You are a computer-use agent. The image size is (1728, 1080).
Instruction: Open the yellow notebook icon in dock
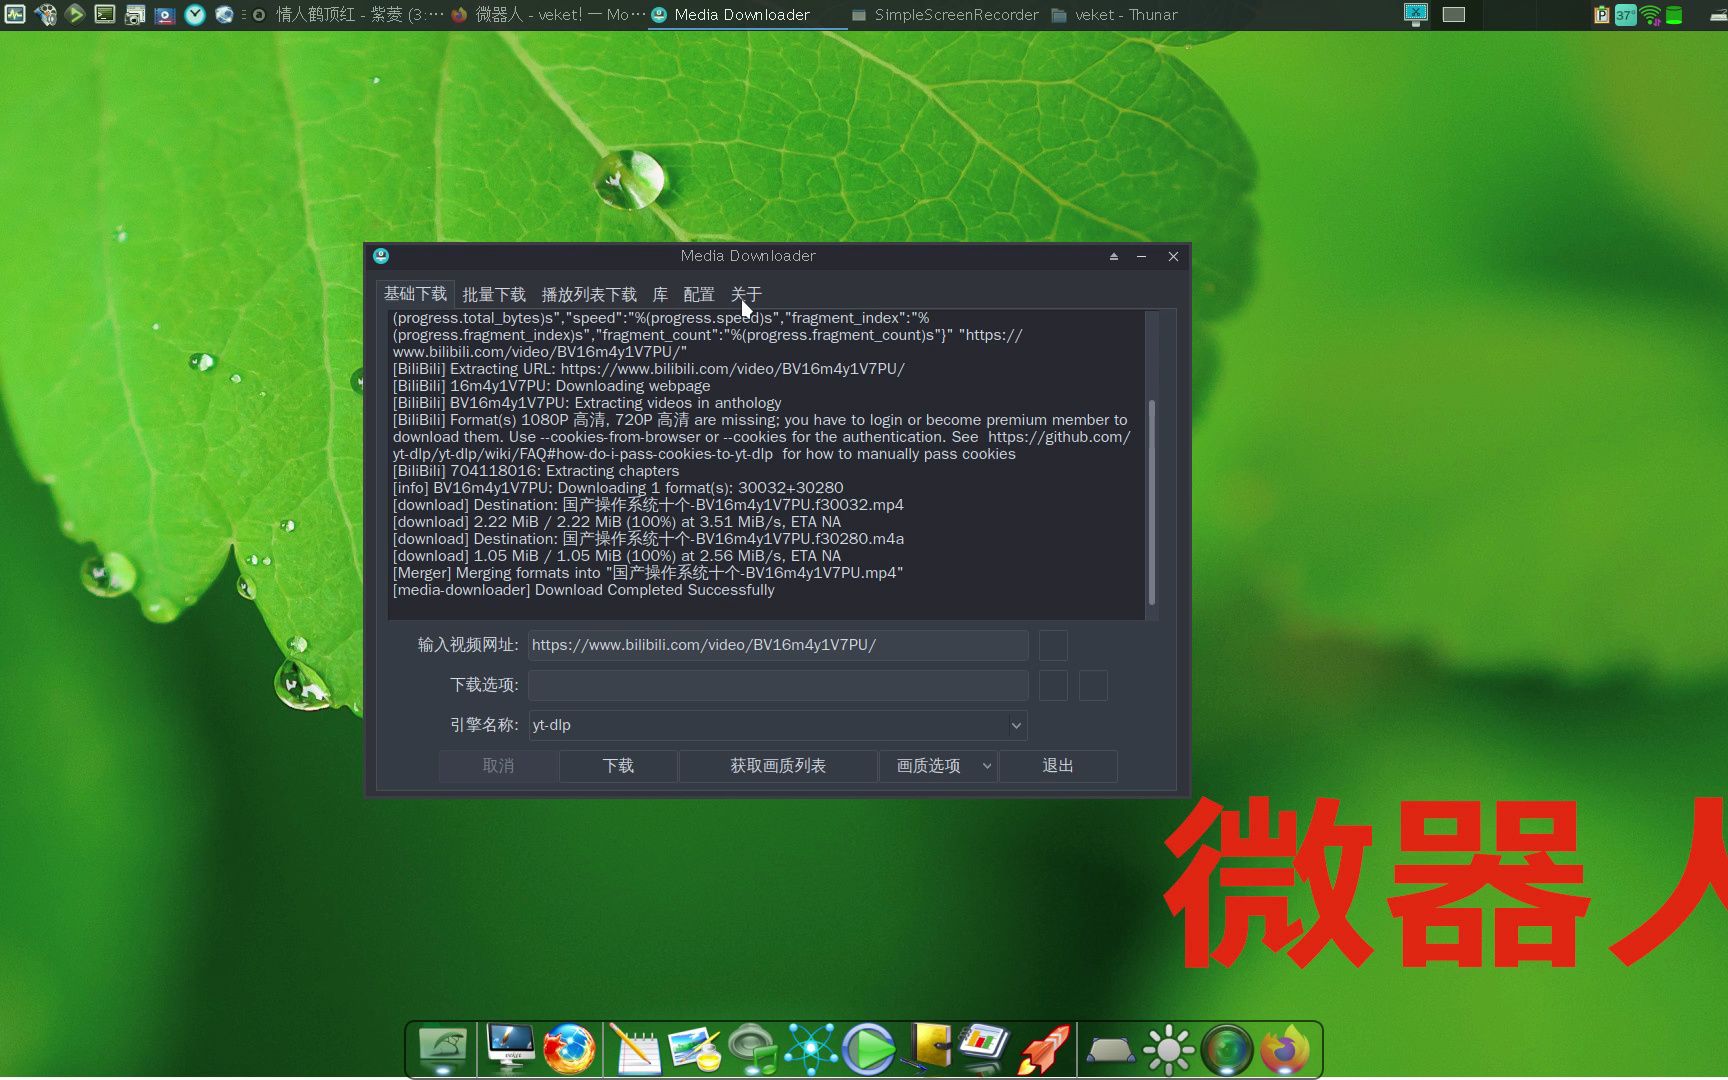929,1050
